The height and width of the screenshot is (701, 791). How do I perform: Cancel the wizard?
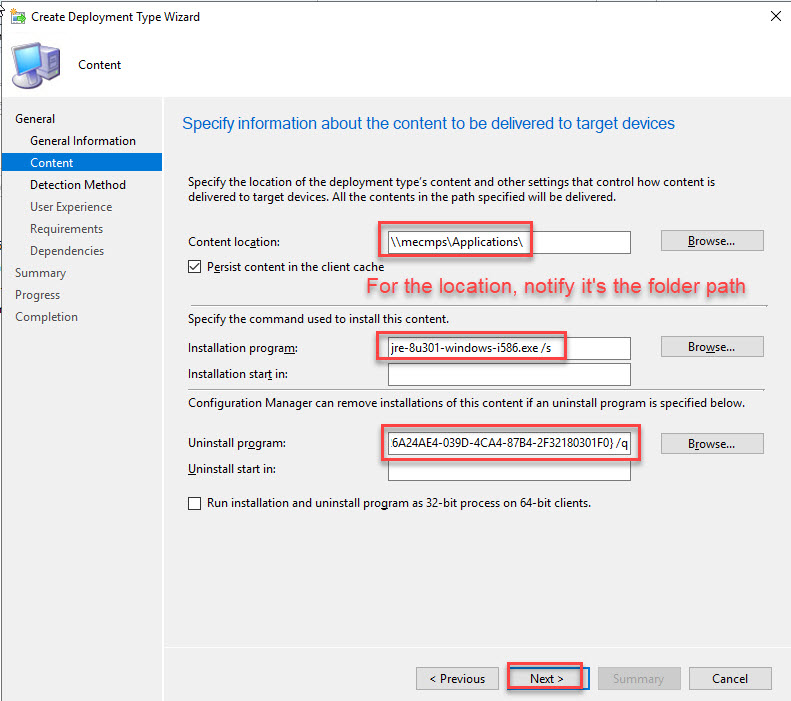[x=729, y=678]
